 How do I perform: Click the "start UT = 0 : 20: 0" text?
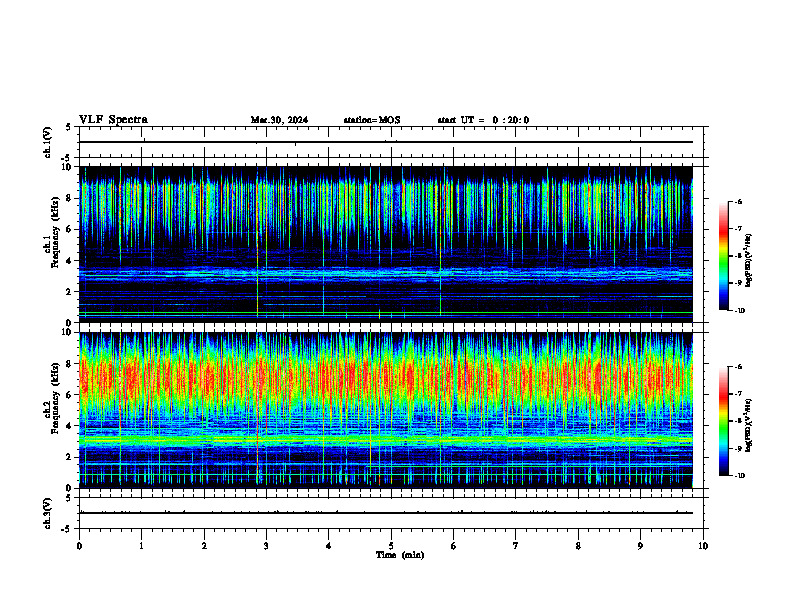click(x=483, y=120)
